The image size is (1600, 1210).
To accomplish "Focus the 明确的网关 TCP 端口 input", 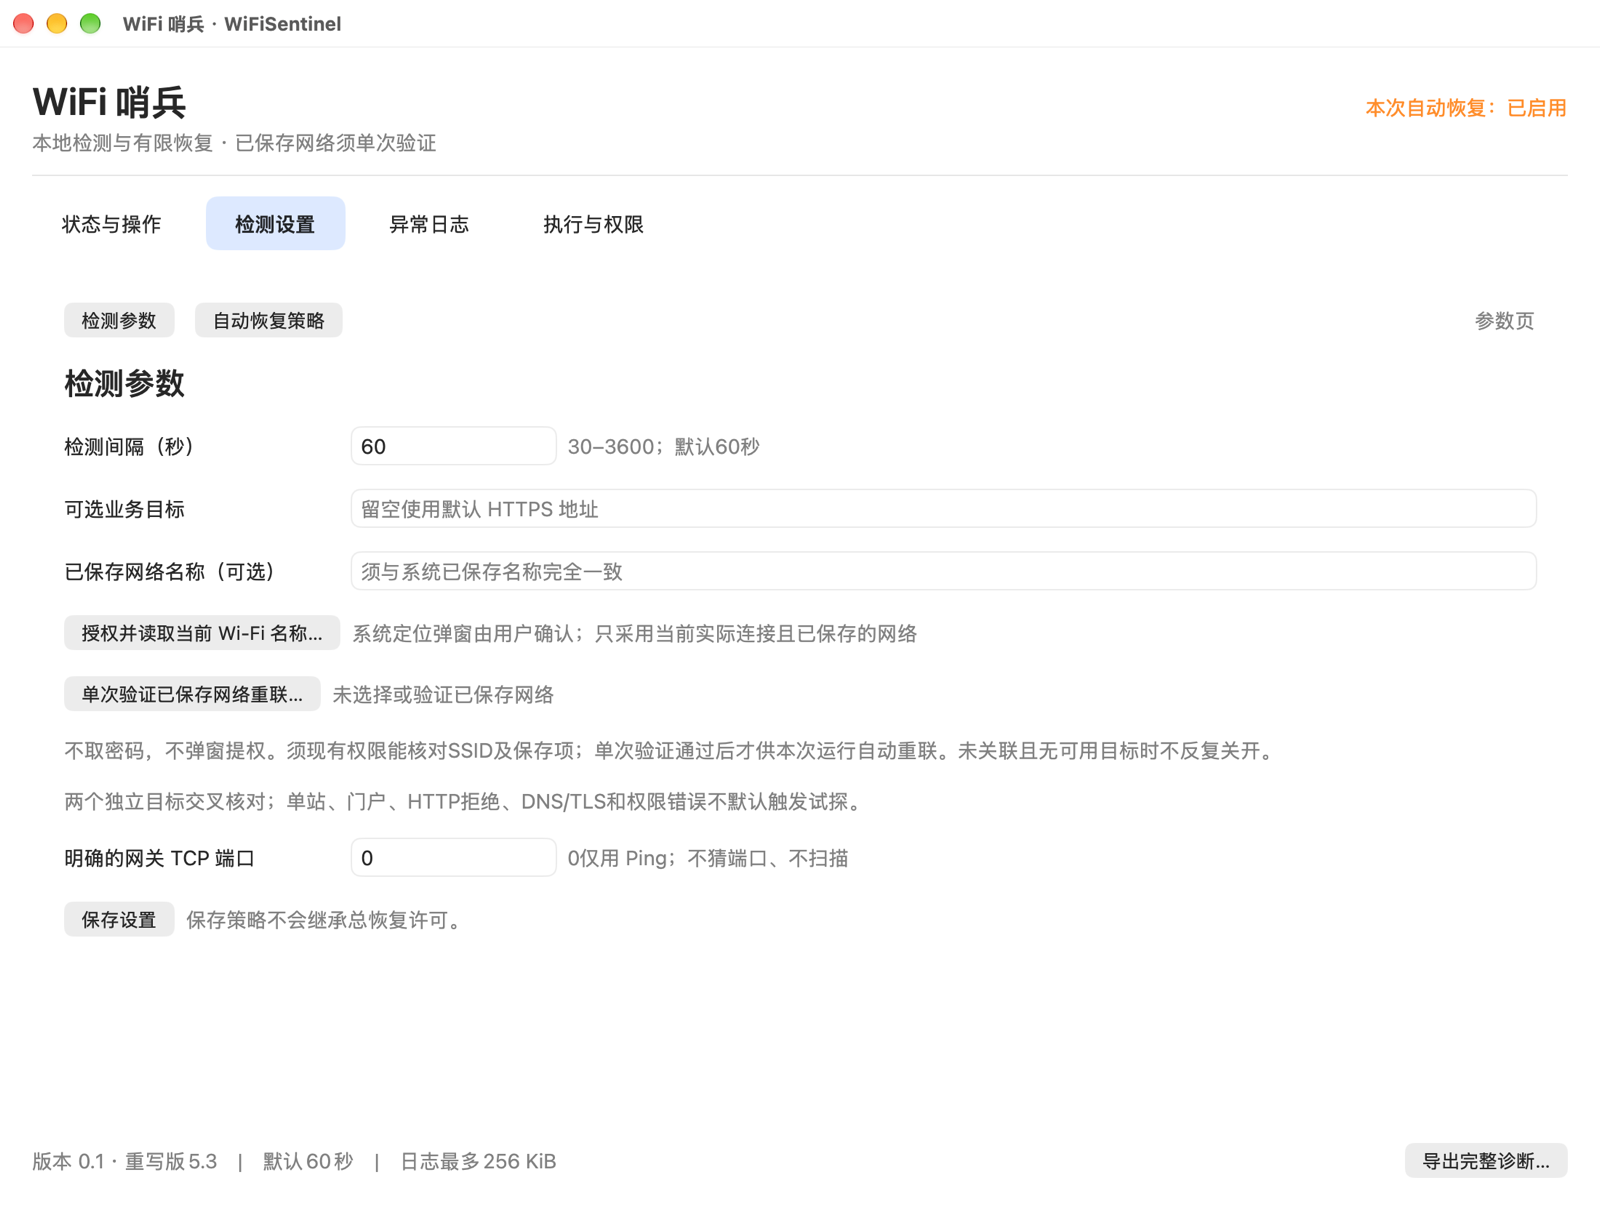I will [x=453, y=858].
